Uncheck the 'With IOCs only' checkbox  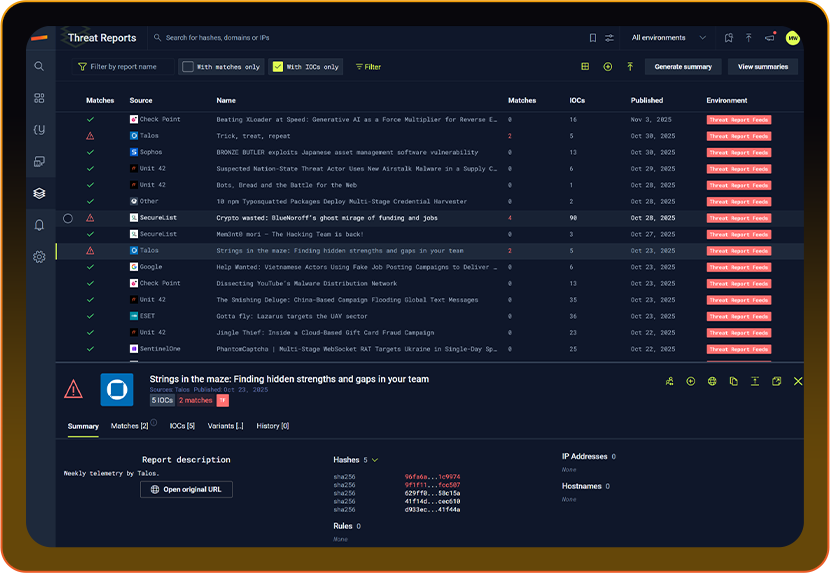278,67
